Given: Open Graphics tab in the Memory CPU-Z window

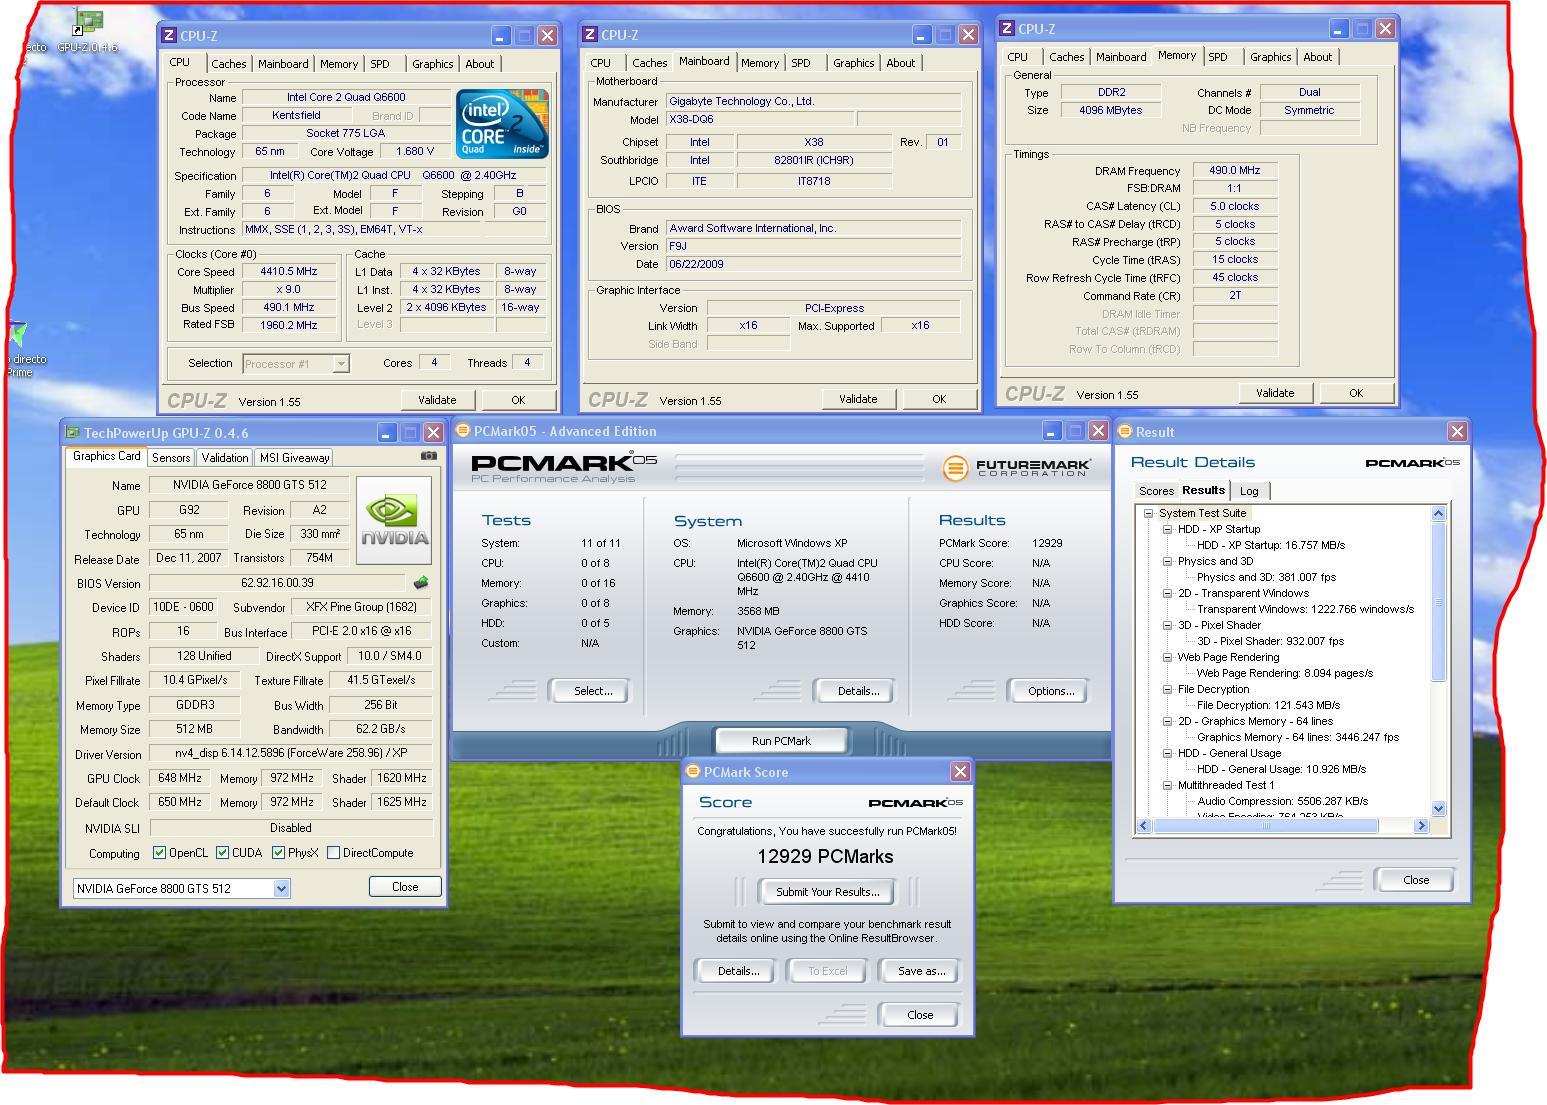Looking at the screenshot, I should click(x=1270, y=57).
